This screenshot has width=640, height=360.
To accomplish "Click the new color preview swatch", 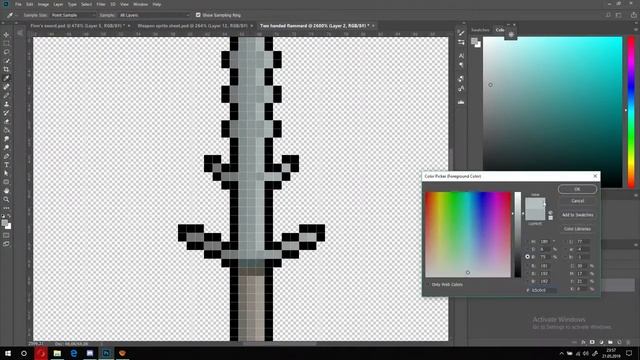I will (535, 203).
